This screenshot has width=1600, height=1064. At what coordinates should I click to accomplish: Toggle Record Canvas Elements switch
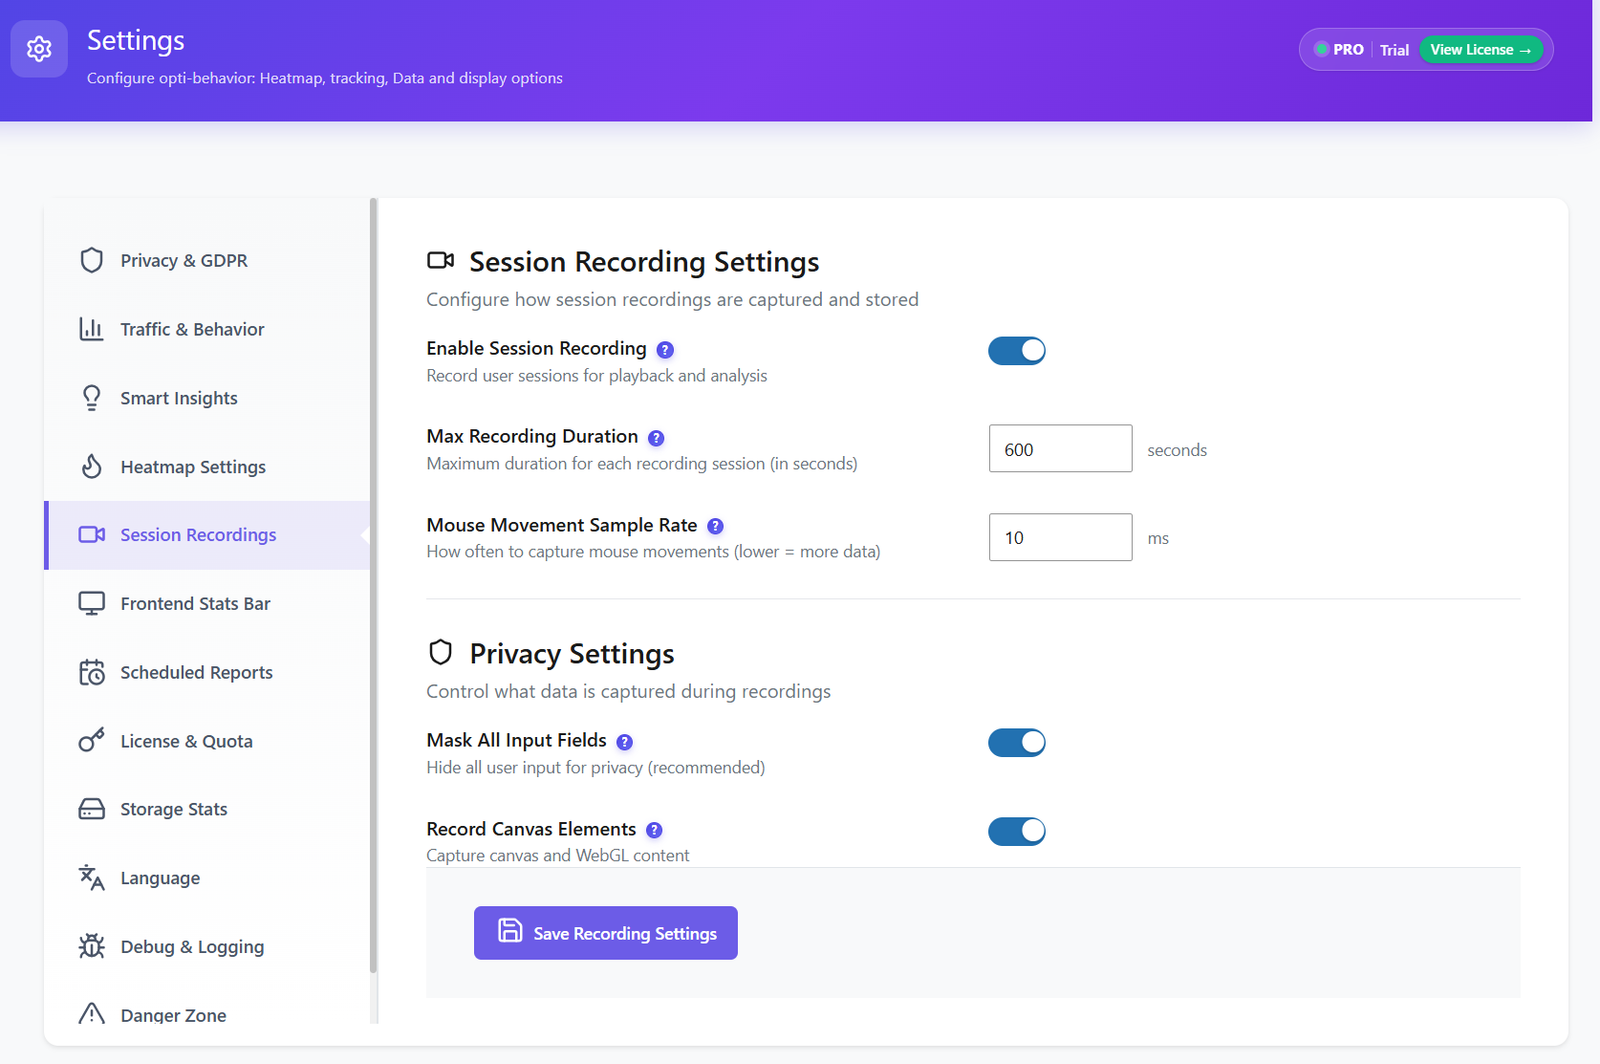(x=1017, y=831)
